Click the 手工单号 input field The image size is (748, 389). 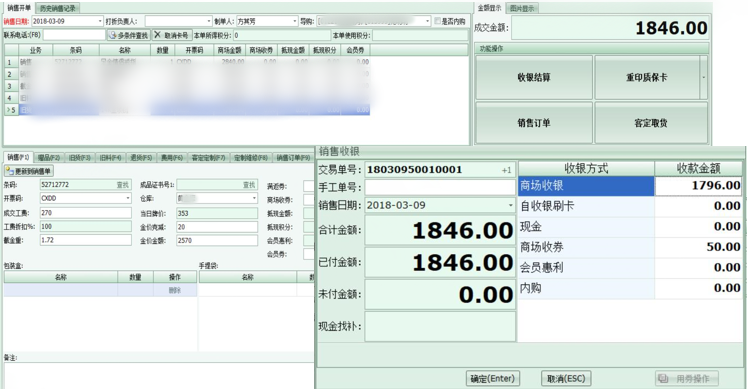point(440,187)
